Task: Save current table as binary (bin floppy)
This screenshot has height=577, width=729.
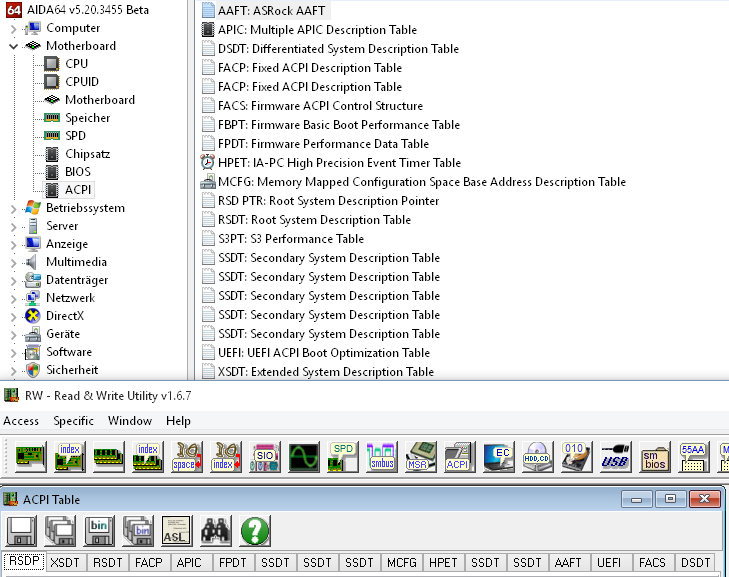Action: point(99,531)
